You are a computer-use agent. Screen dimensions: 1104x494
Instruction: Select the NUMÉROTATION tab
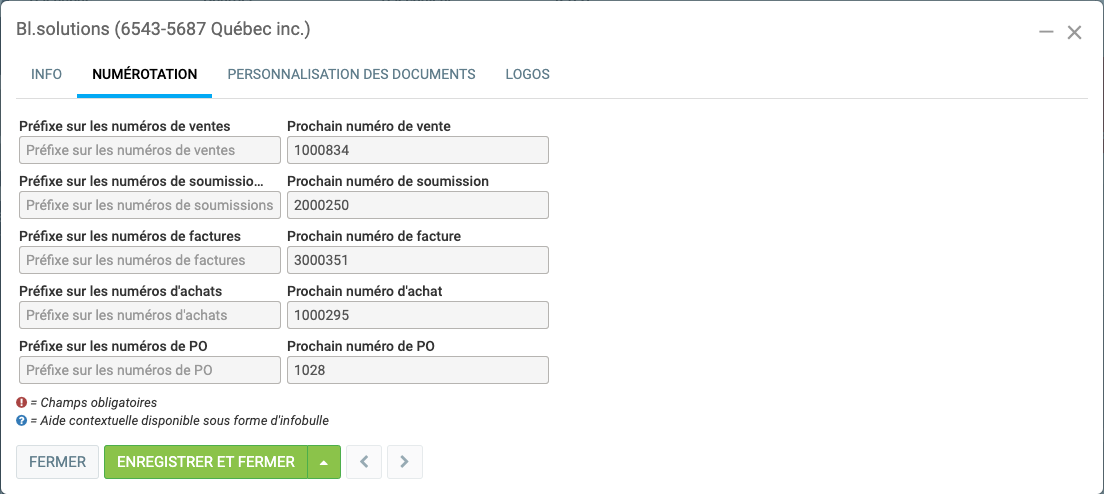pos(144,74)
